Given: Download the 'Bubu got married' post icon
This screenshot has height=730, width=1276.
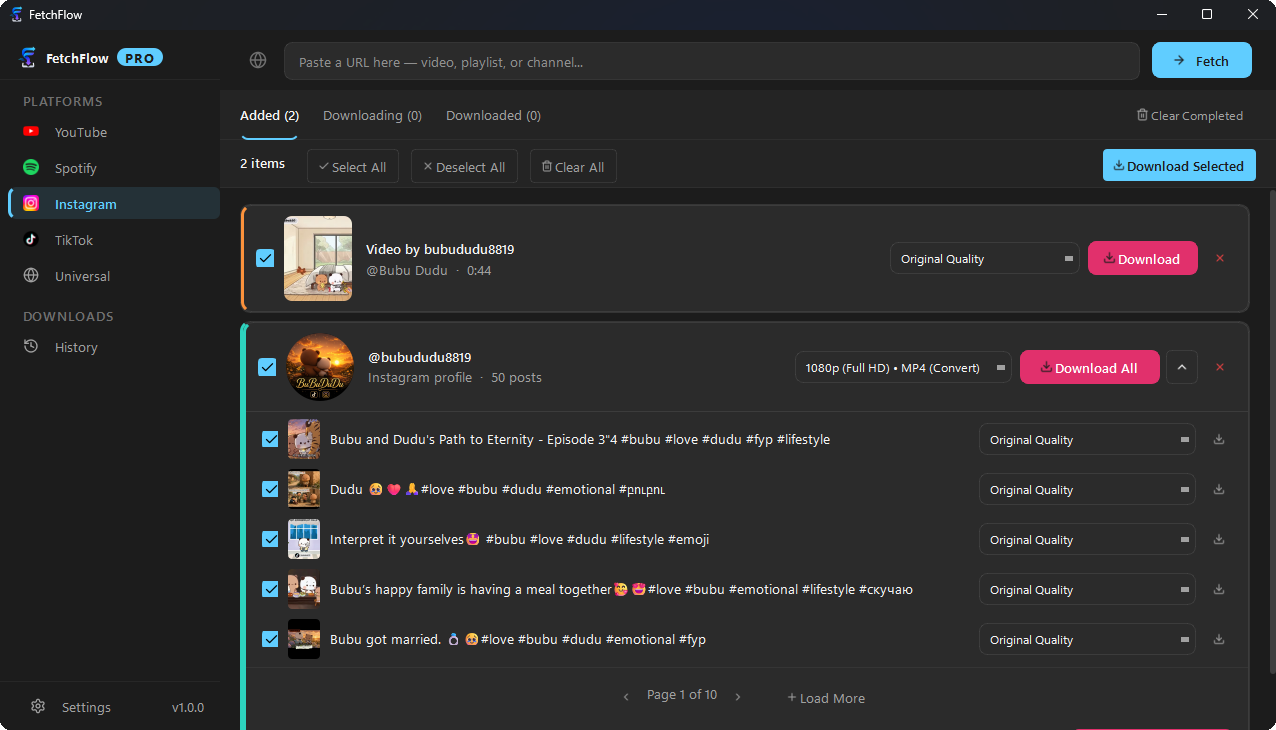Looking at the screenshot, I should [1219, 639].
